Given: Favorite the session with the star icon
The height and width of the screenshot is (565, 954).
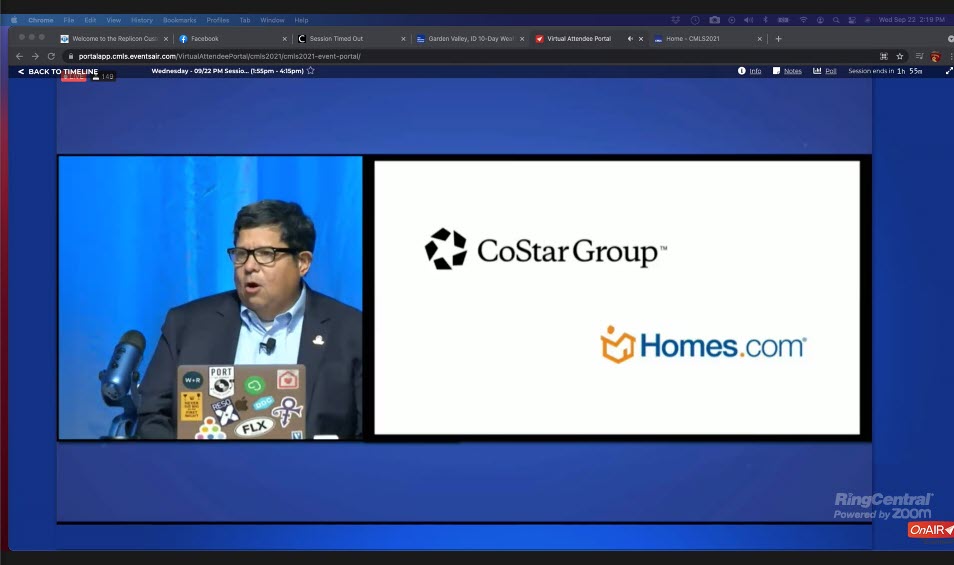Looking at the screenshot, I should pos(311,71).
